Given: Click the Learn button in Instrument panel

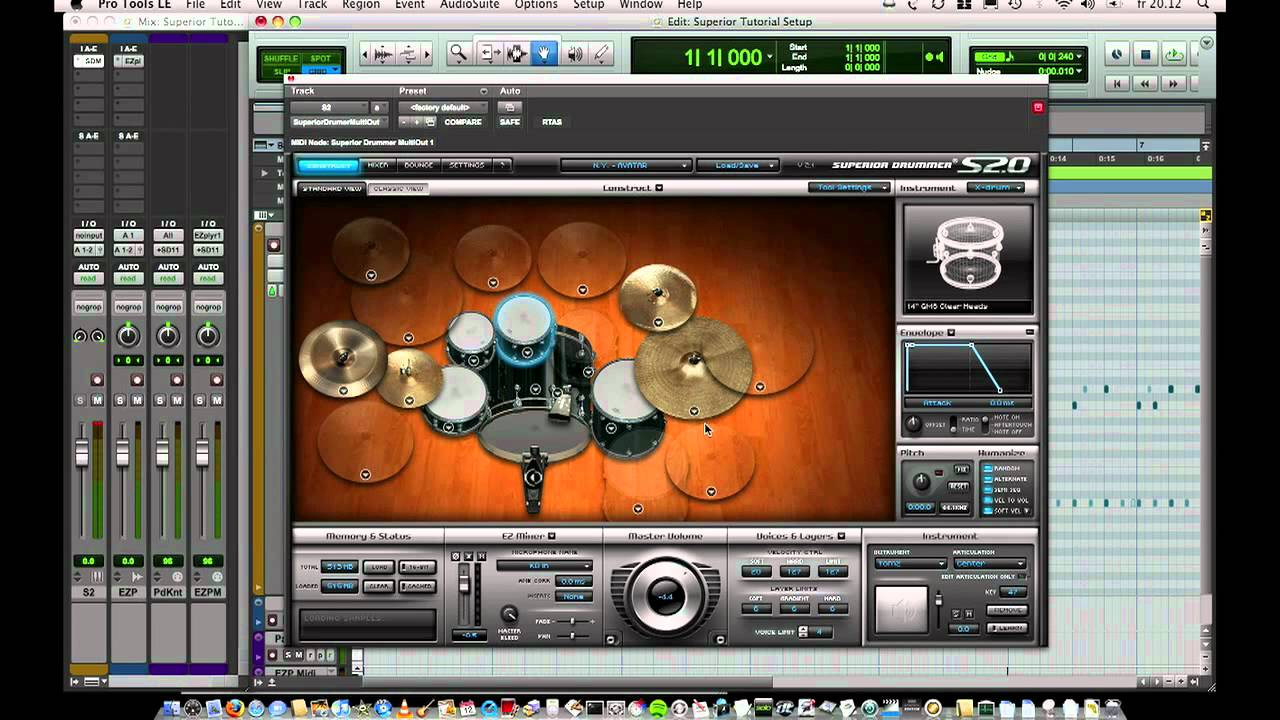Looking at the screenshot, I should point(1006,628).
